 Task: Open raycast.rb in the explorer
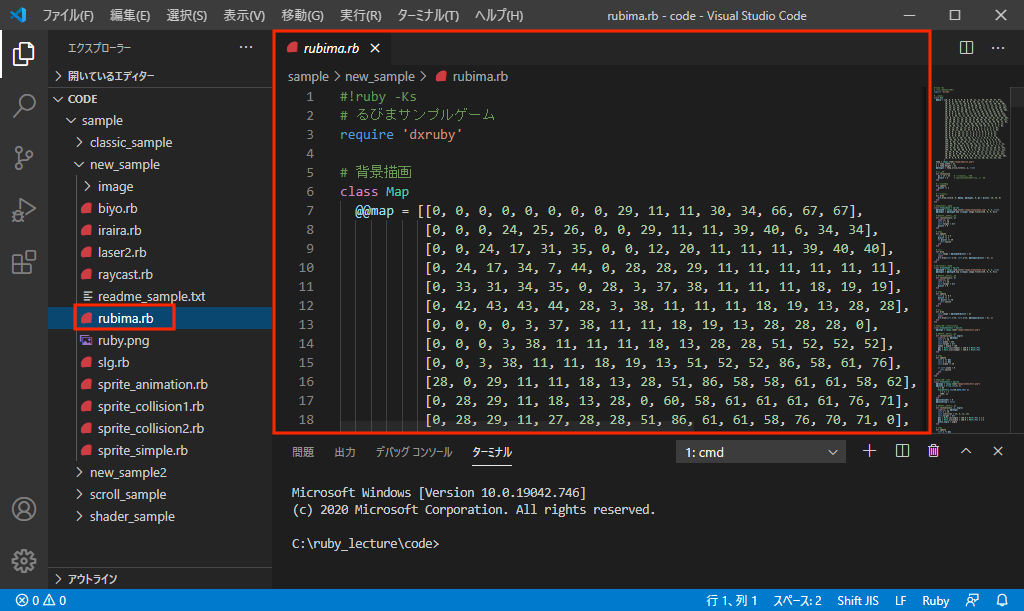160,275
